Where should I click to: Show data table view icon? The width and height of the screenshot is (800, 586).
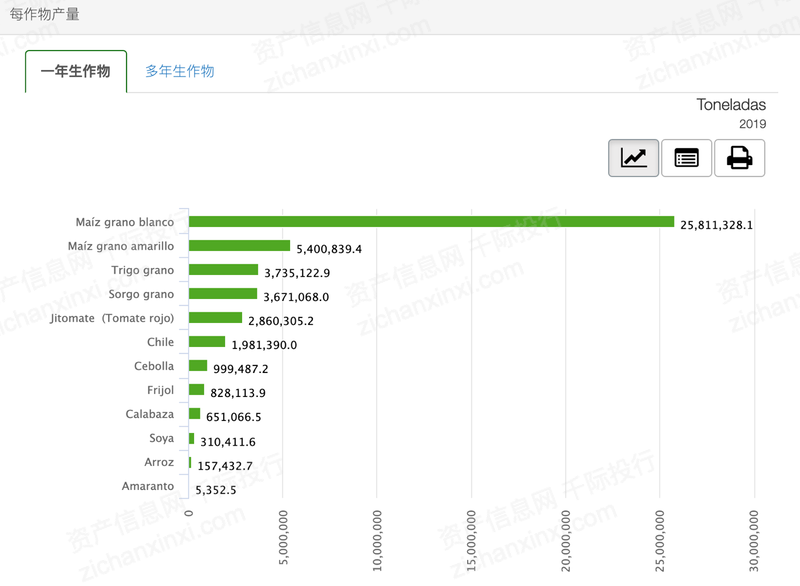(686, 158)
